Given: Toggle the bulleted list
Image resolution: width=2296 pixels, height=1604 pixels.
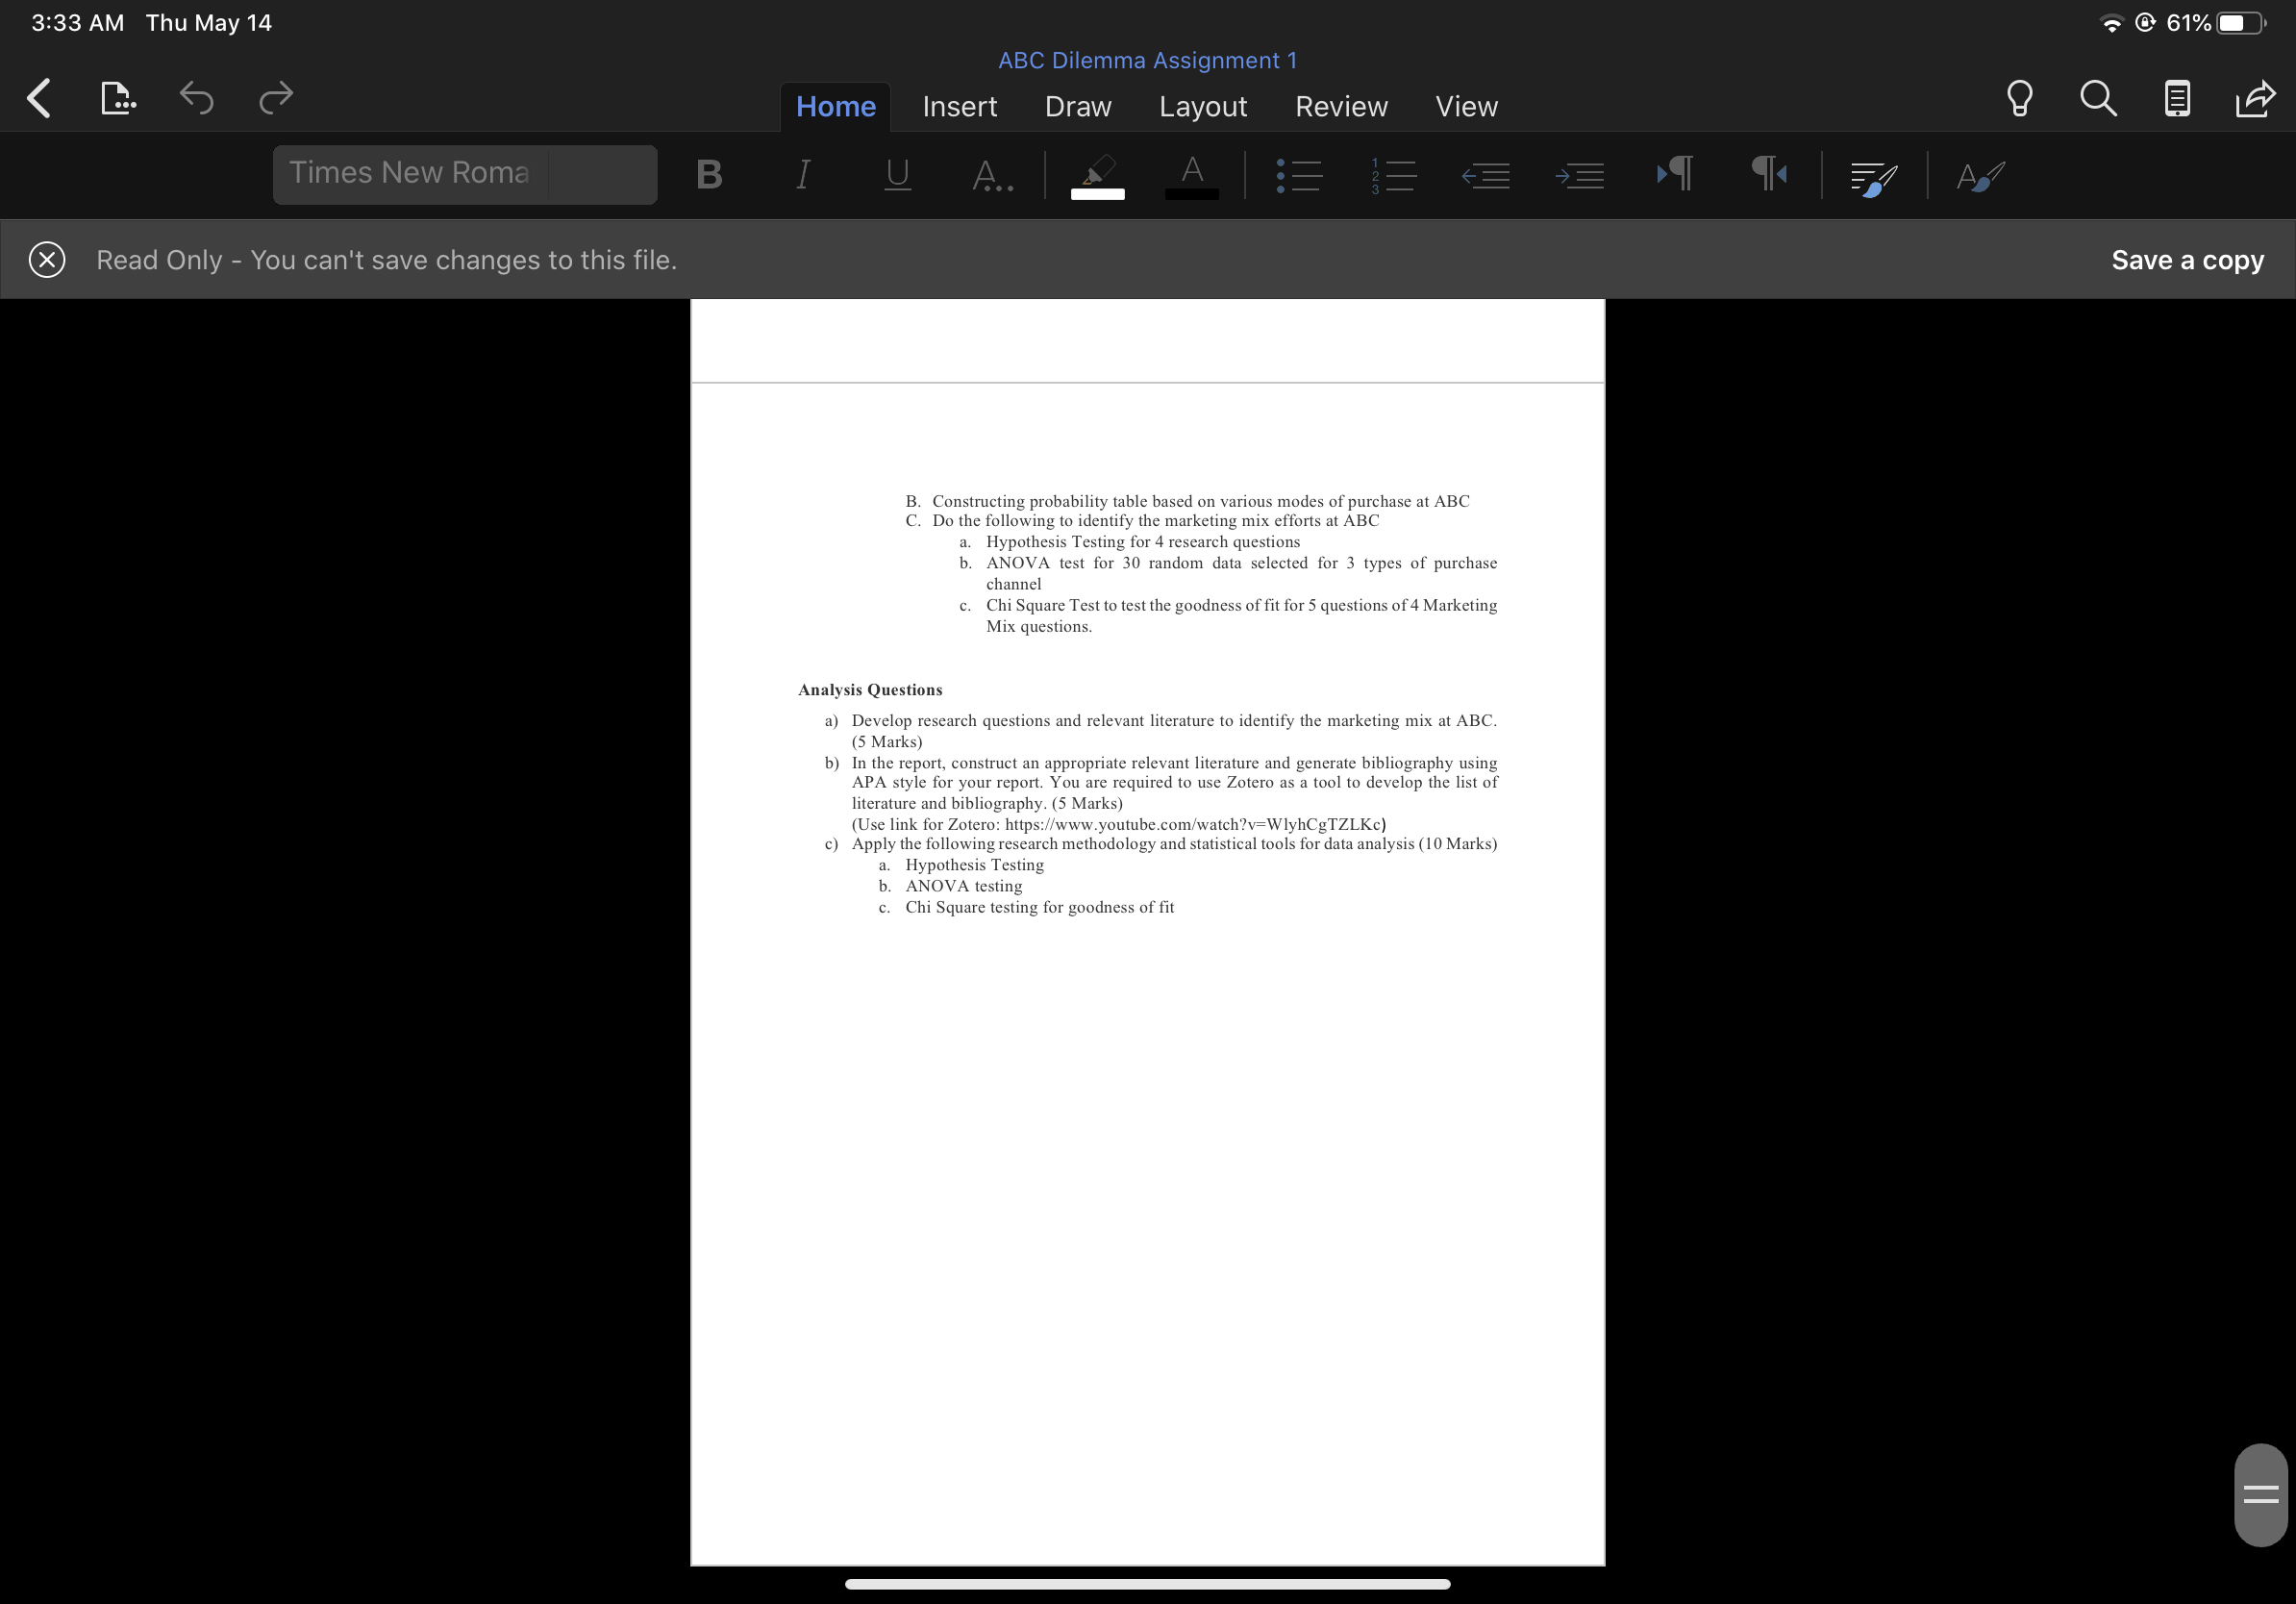Looking at the screenshot, I should pos(1297,174).
